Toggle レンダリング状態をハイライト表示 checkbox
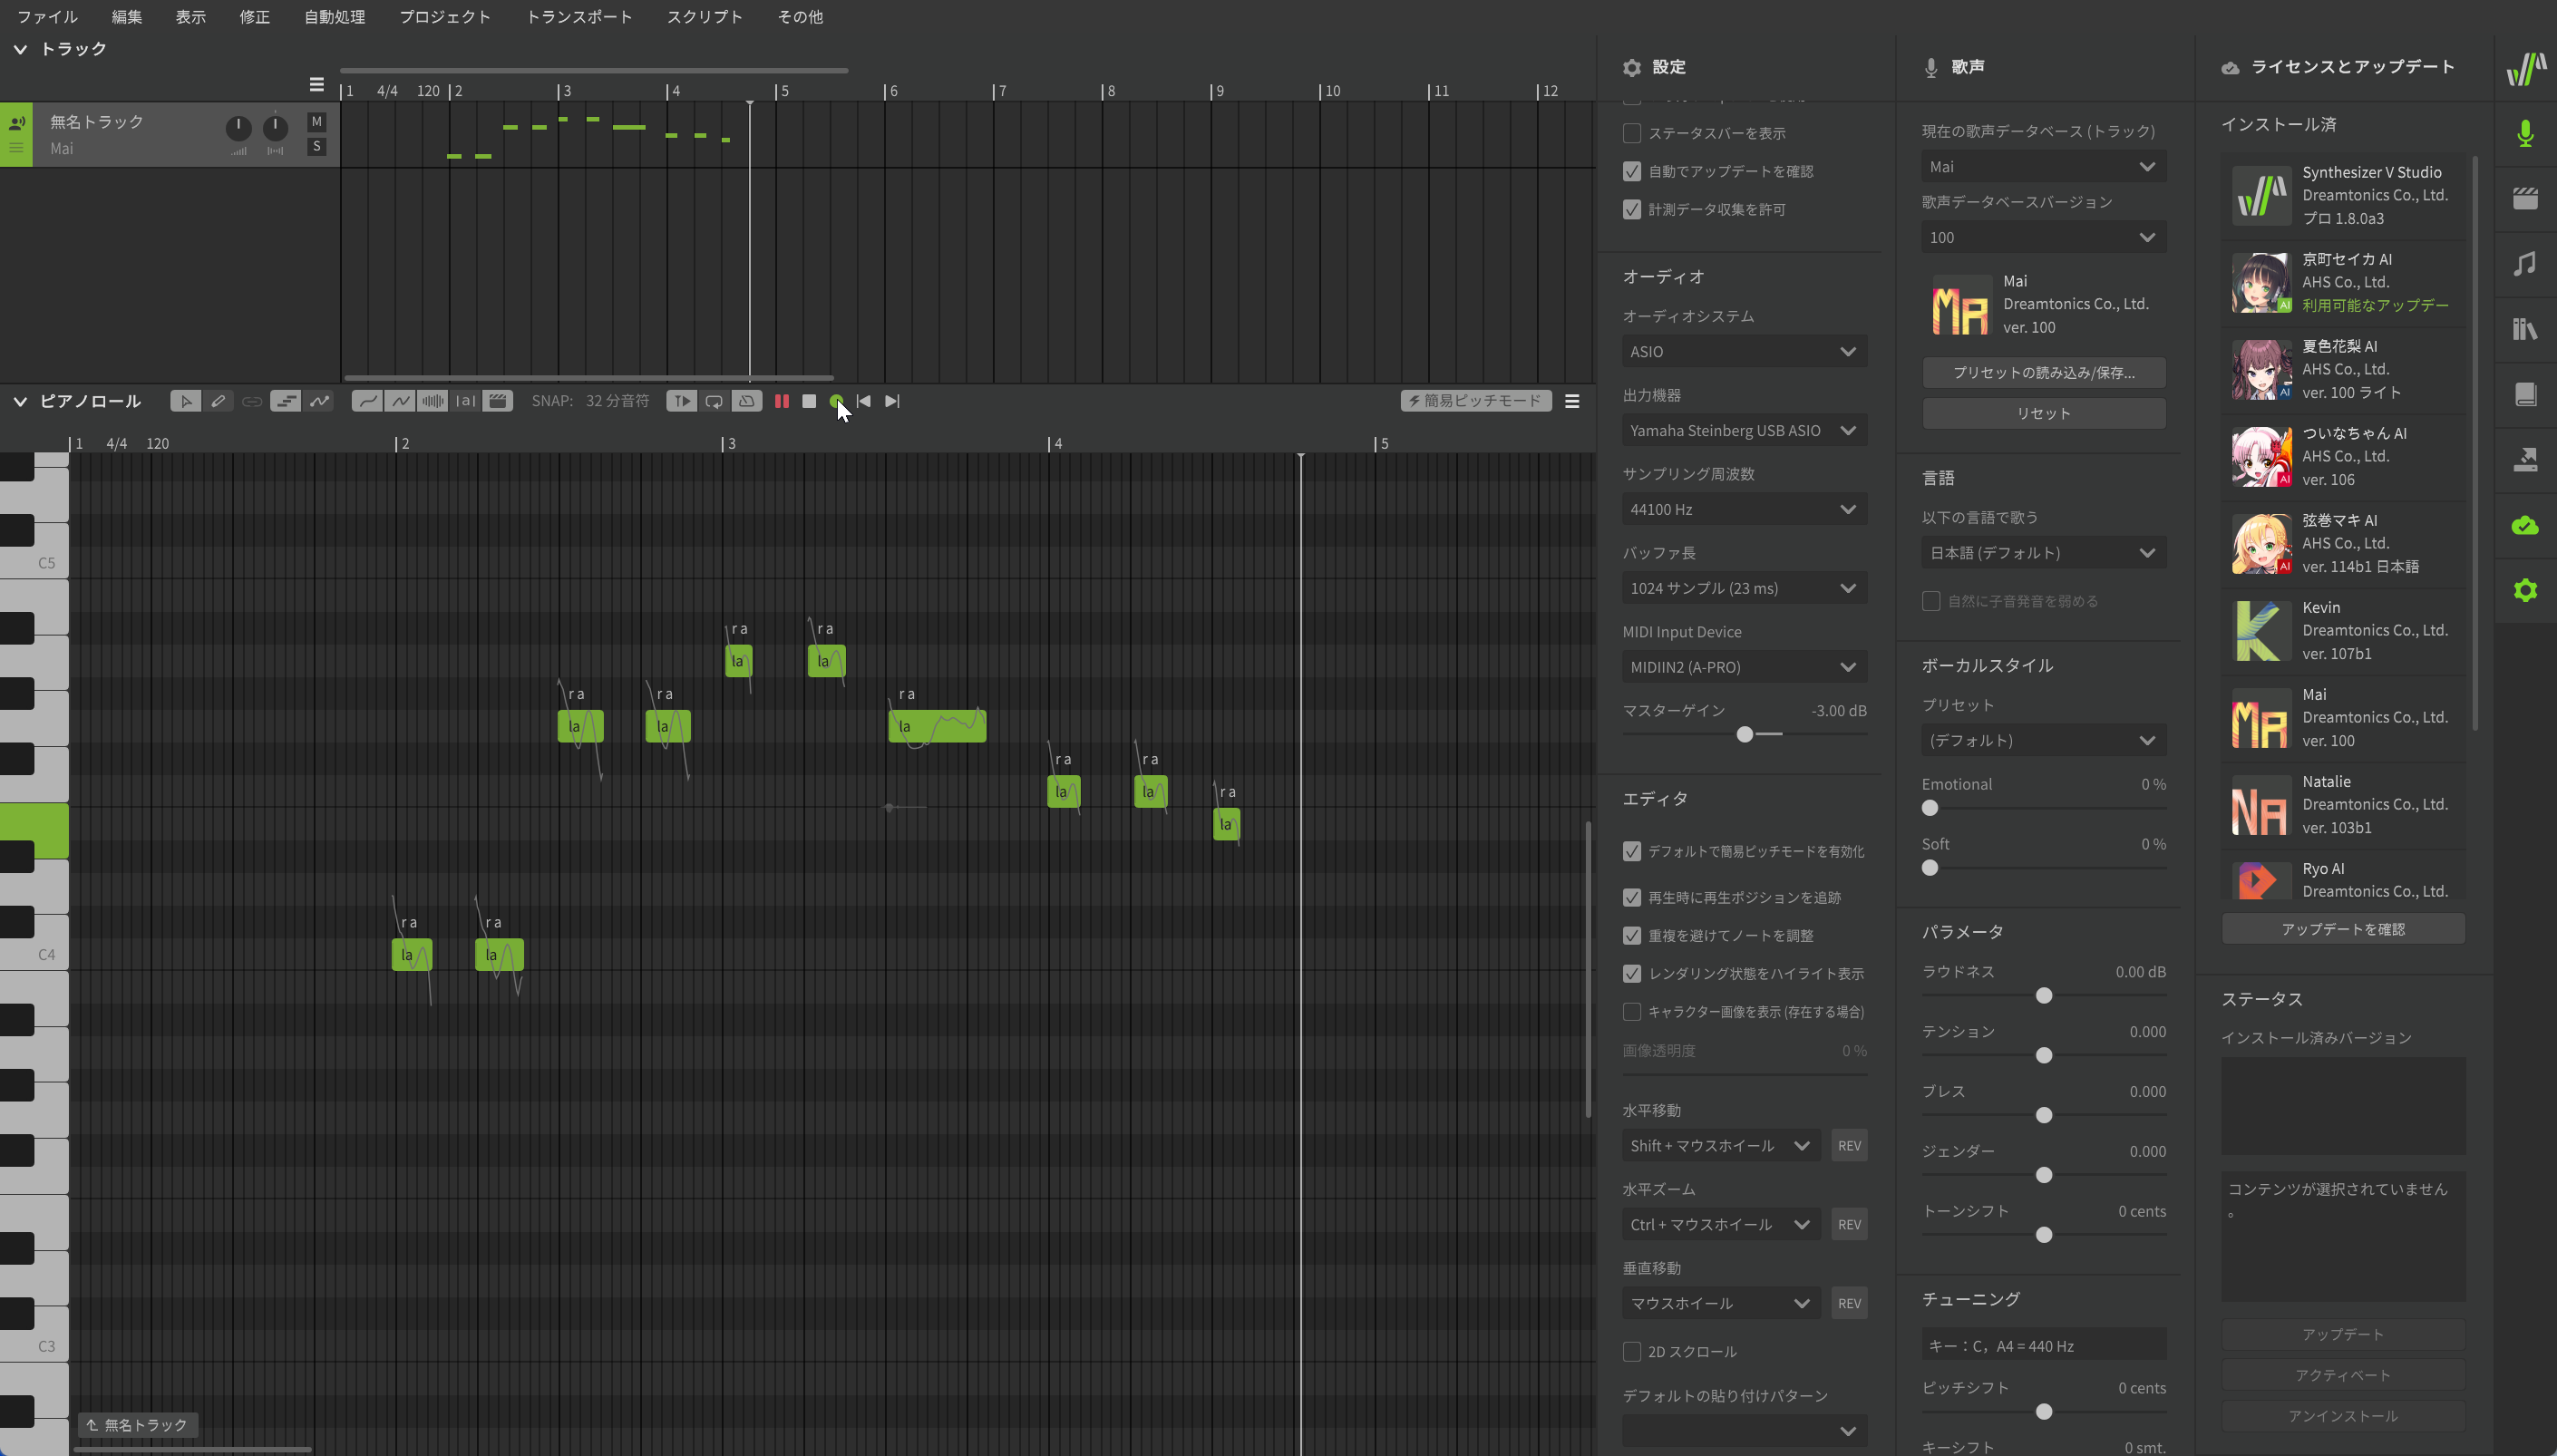Image resolution: width=2557 pixels, height=1456 pixels. click(x=1632, y=973)
